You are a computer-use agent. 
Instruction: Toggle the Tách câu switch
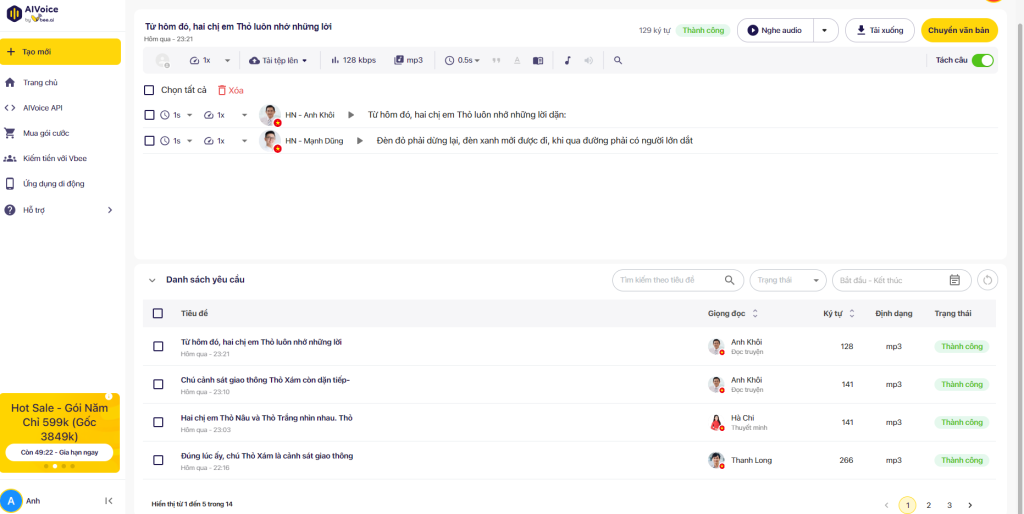click(x=982, y=60)
